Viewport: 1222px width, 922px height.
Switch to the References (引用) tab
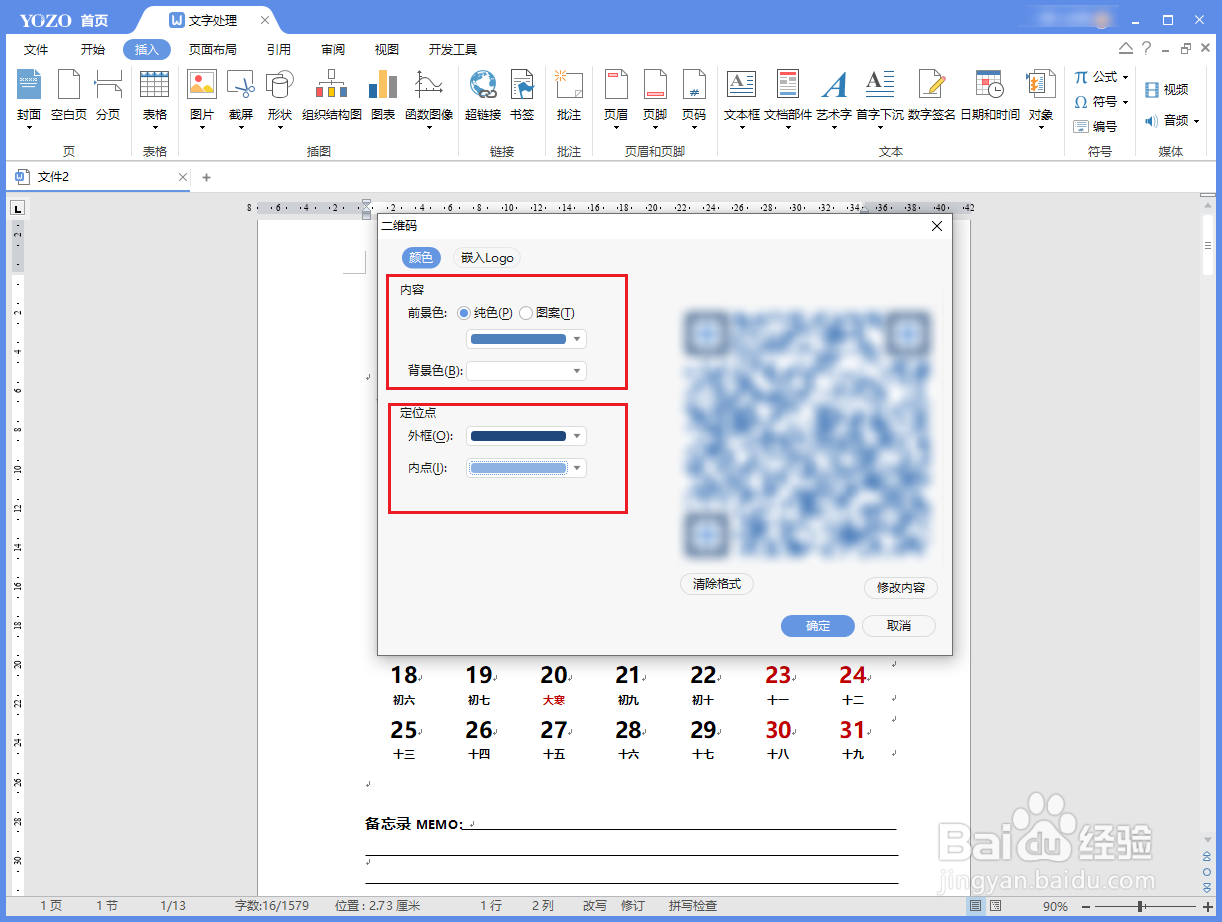coord(279,49)
